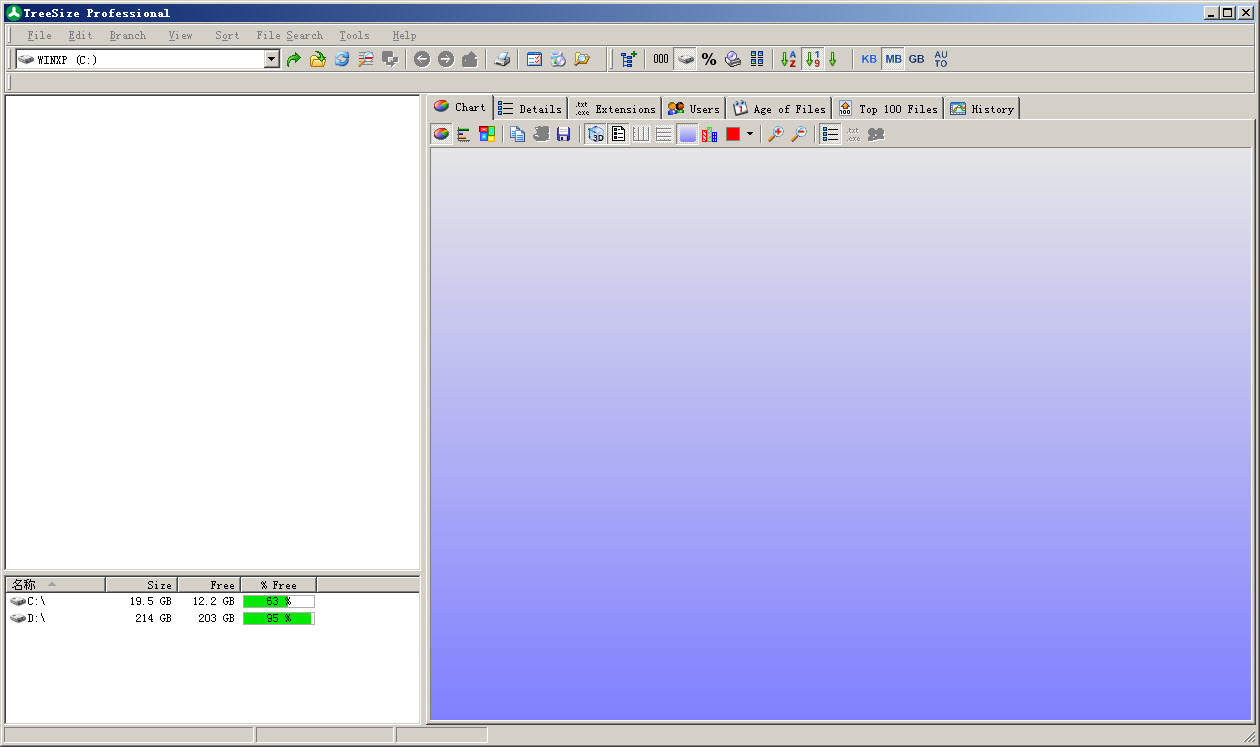Switch size unit to KB
Screen dimensions: 1260x747
point(869,60)
